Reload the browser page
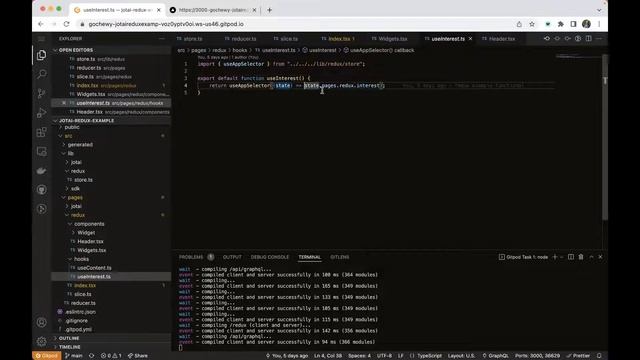Image resolution: width=640 pixels, height=360 pixels. point(67,24)
